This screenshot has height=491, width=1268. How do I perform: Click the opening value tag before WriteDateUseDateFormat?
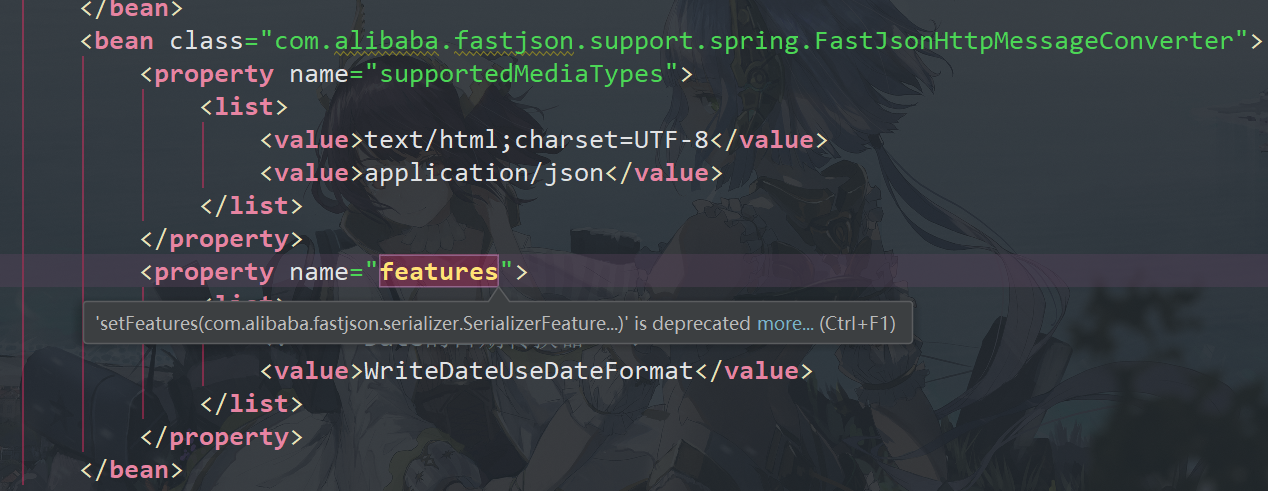[x=311, y=371]
